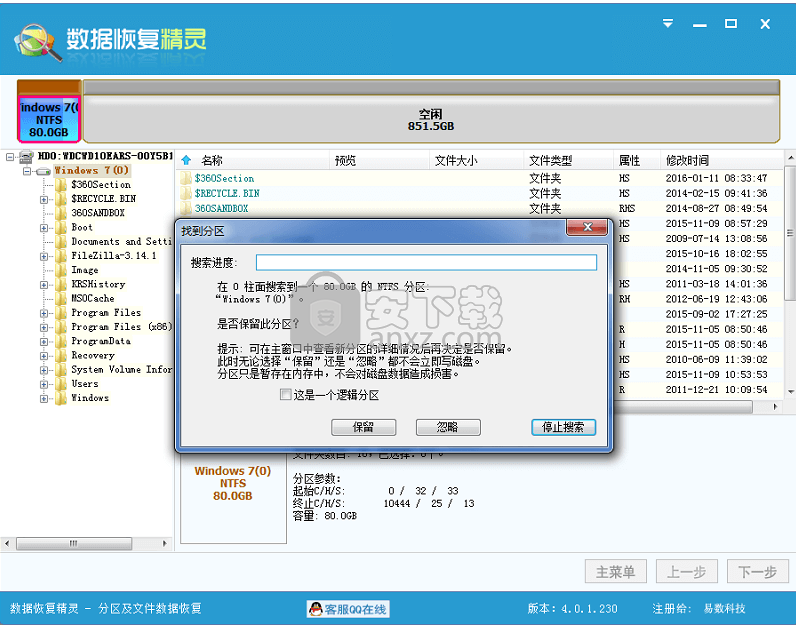Select the System Volume Information tree item
796x626 pixels.
point(121,370)
